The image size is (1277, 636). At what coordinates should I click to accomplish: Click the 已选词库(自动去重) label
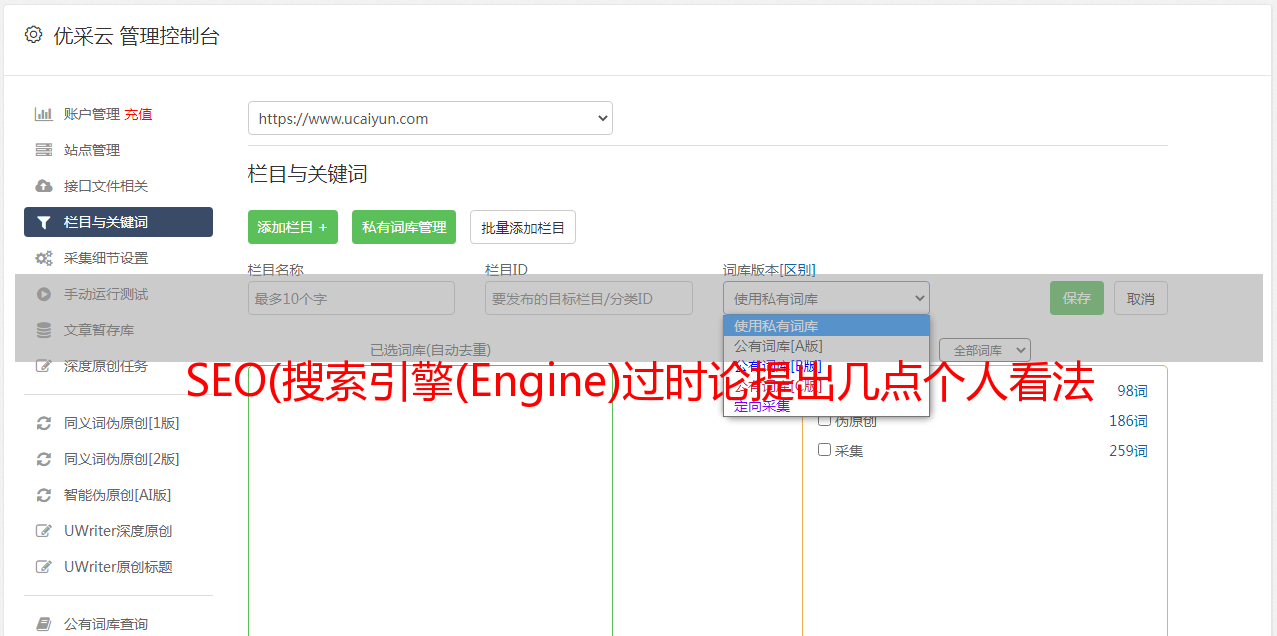(x=430, y=350)
